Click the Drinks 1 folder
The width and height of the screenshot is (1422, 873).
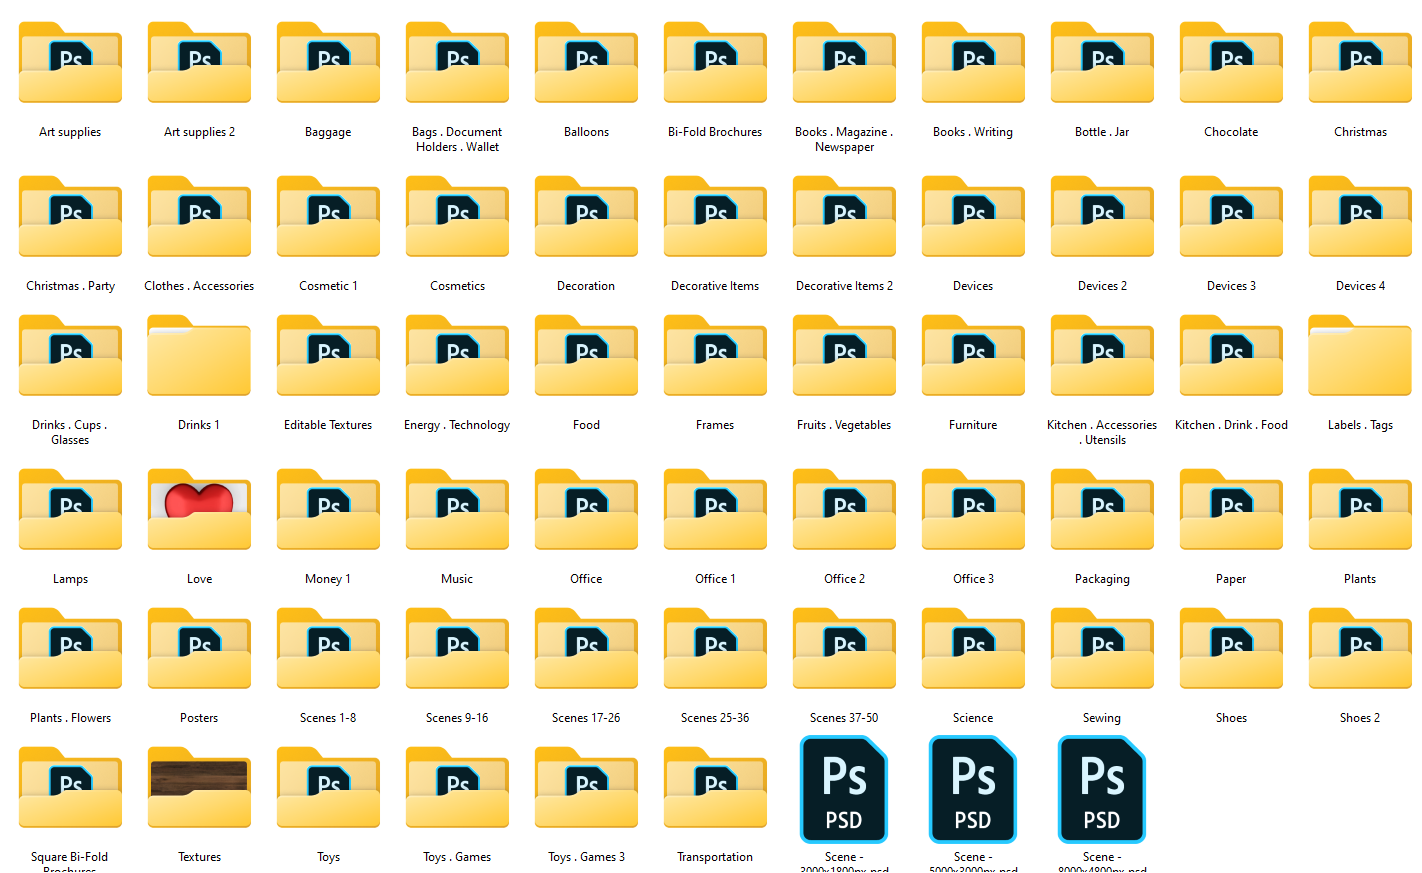point(199,356)
